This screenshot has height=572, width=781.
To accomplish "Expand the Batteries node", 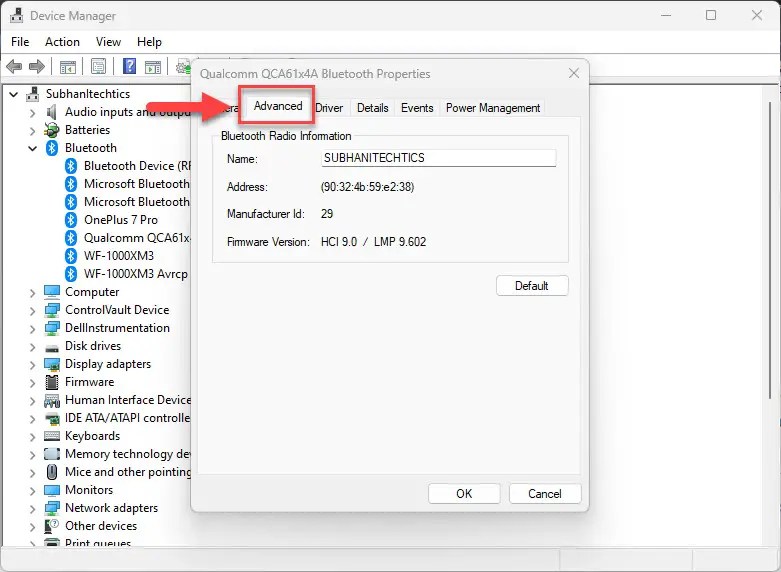I will [x=32, y=131].
